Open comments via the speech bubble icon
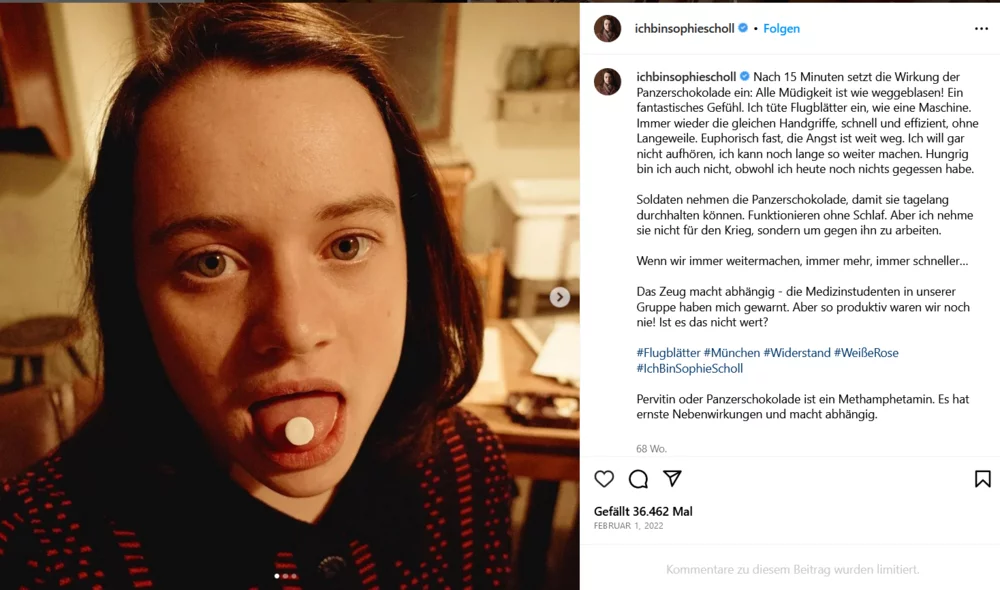 pos(638,479)
